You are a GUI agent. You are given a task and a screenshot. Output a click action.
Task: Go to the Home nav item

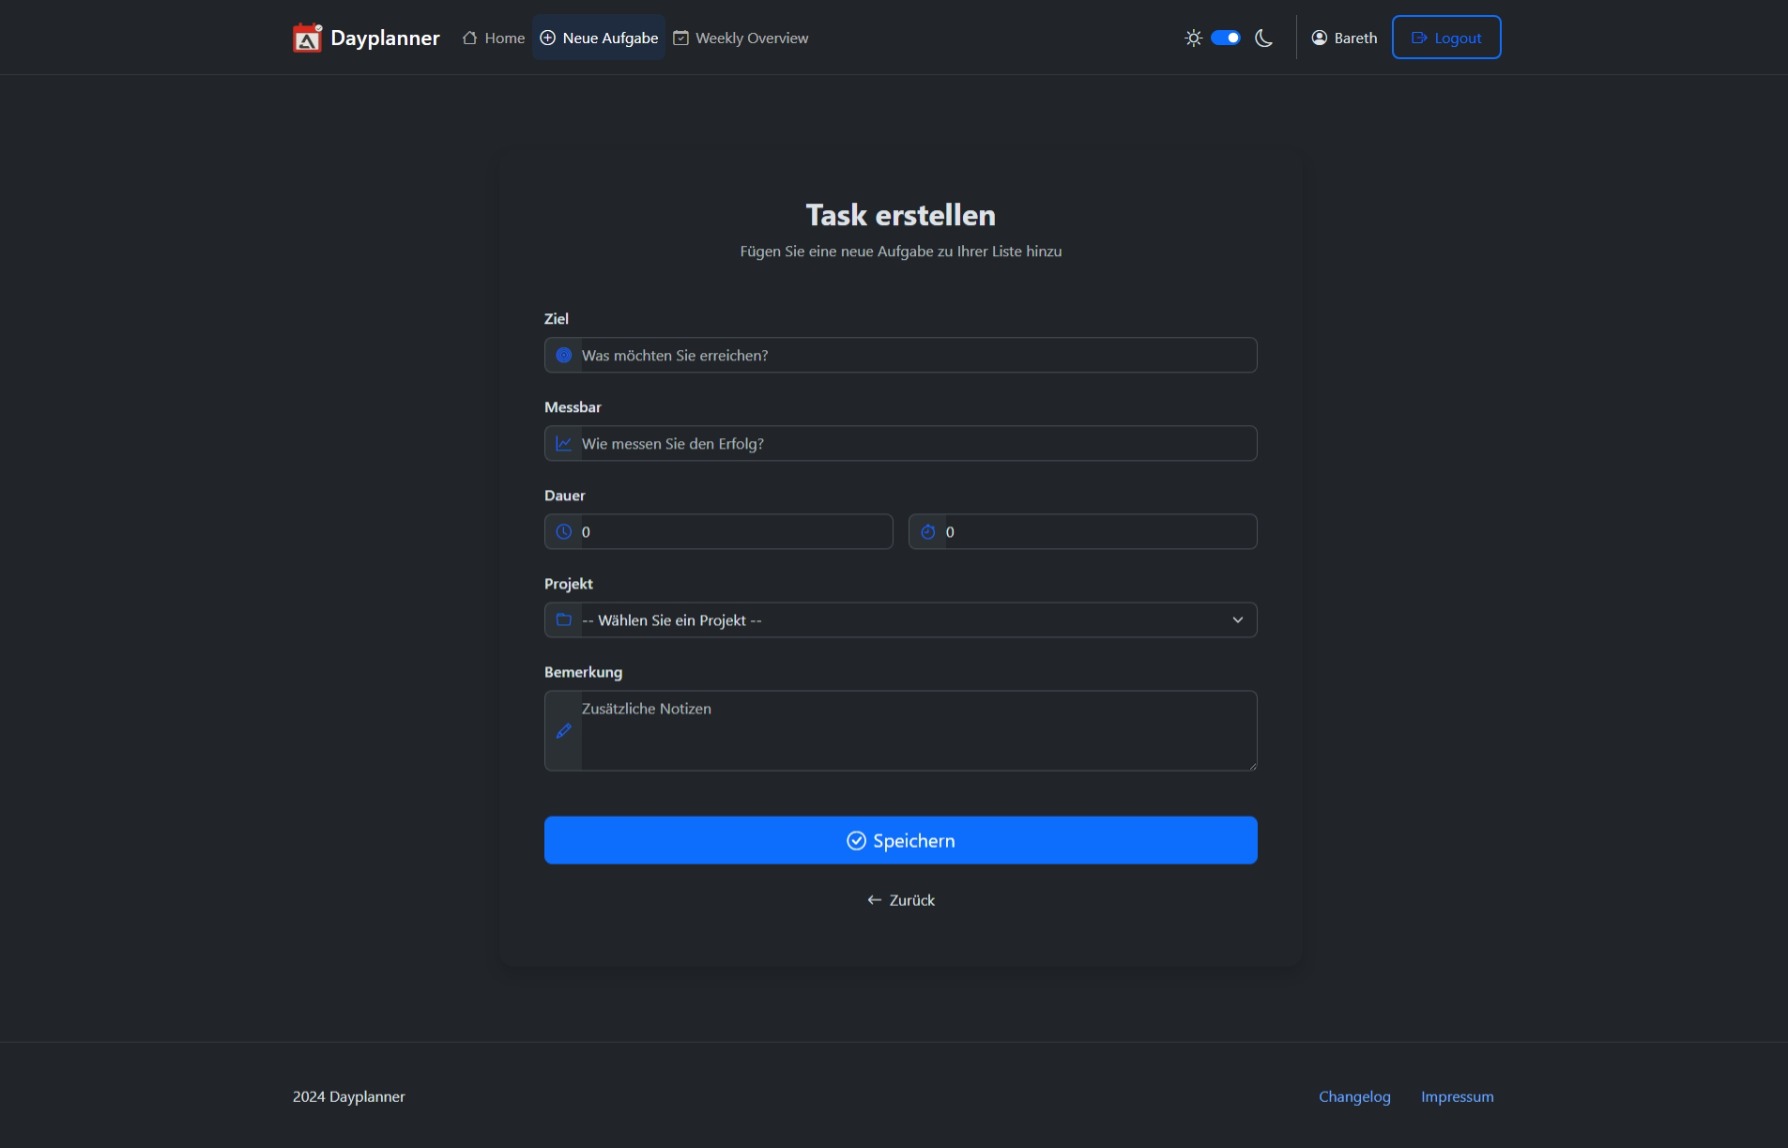494,38
